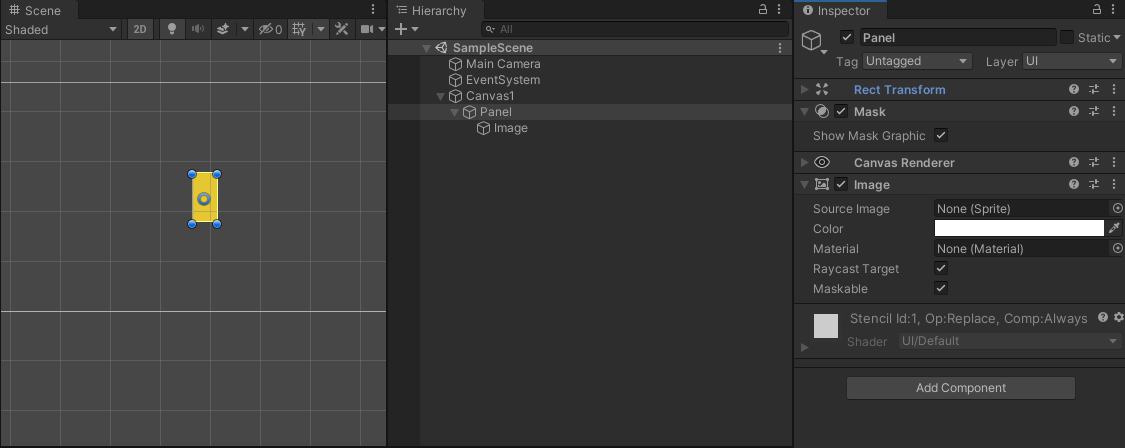Open Source Image object picker circle
The height and width of the screenshot is (448, 1125).
pos(1117,208)
